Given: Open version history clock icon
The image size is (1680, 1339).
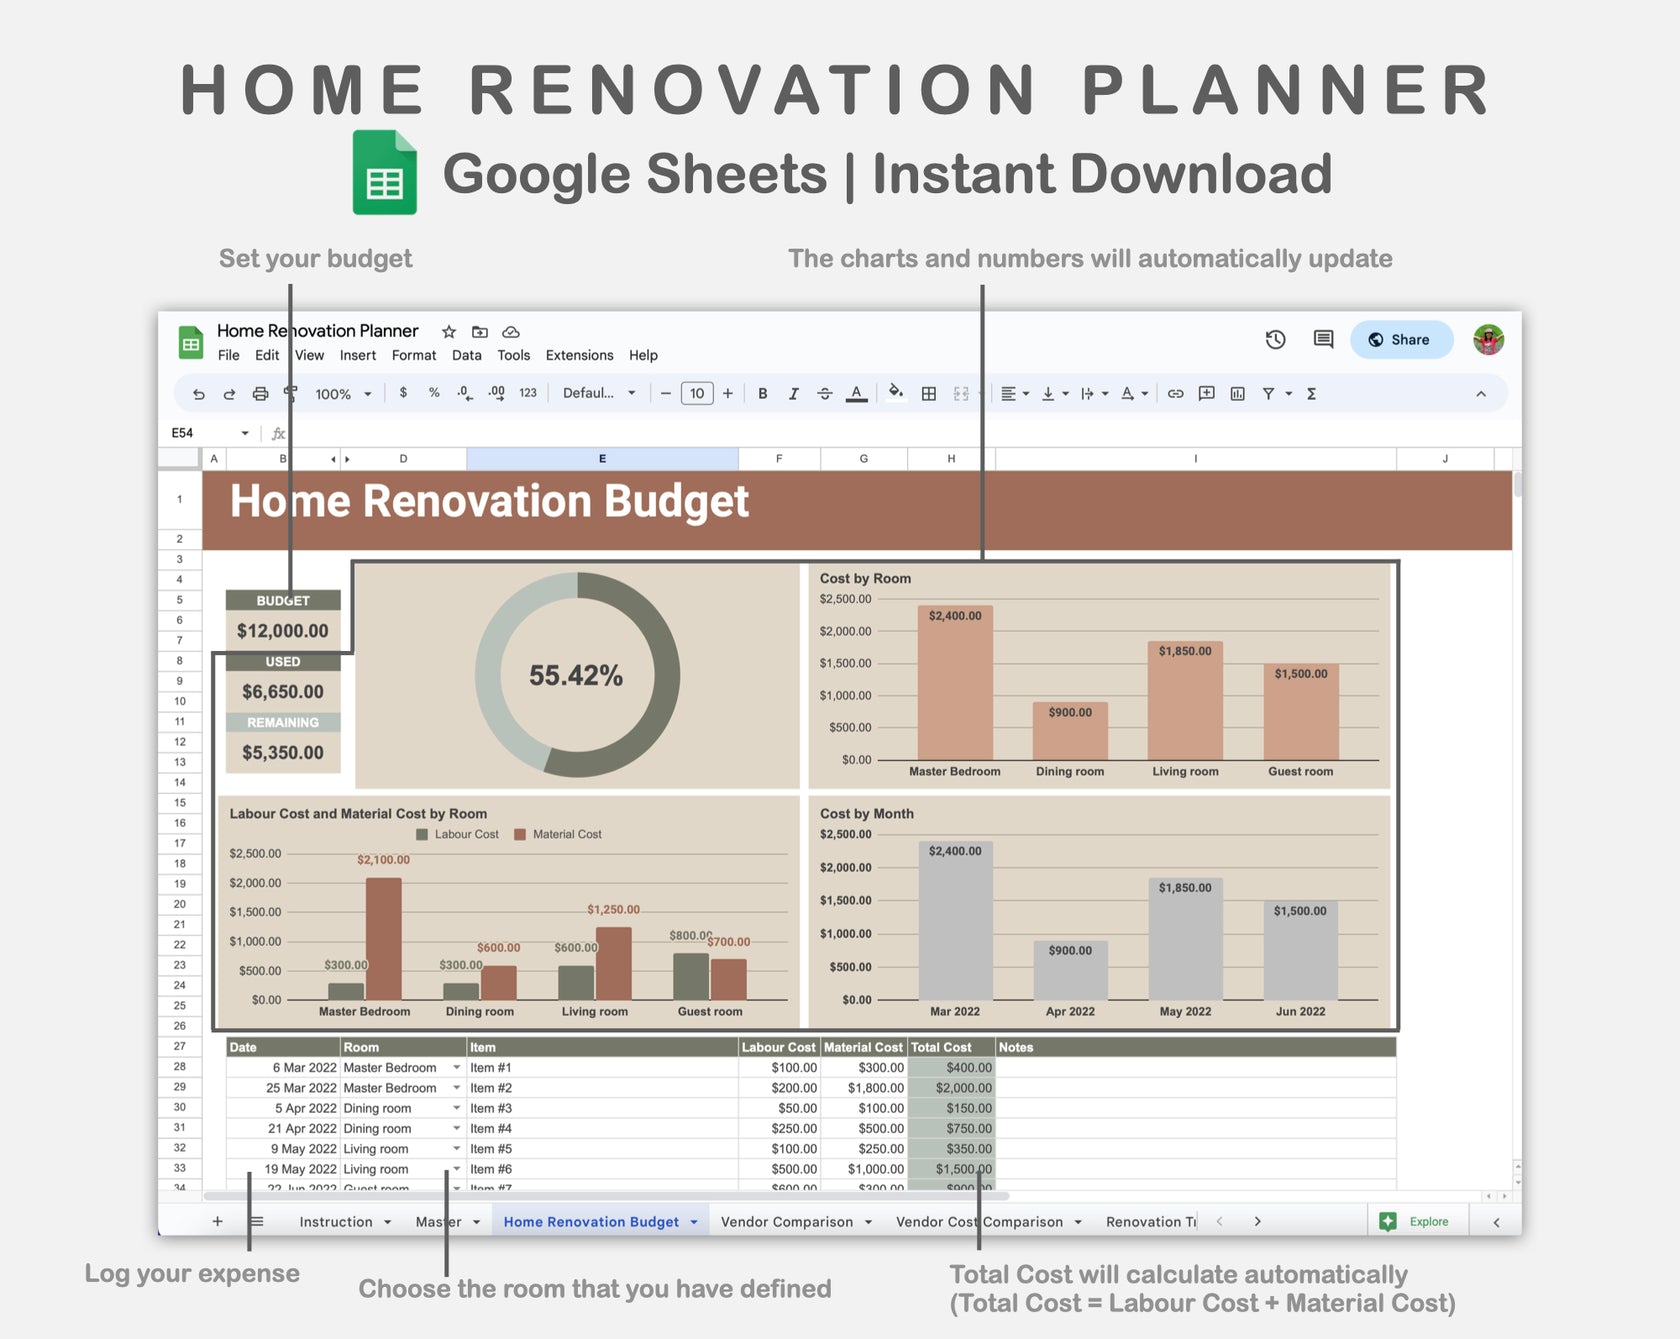Looking at the screenshot, I should [1275, 340].
